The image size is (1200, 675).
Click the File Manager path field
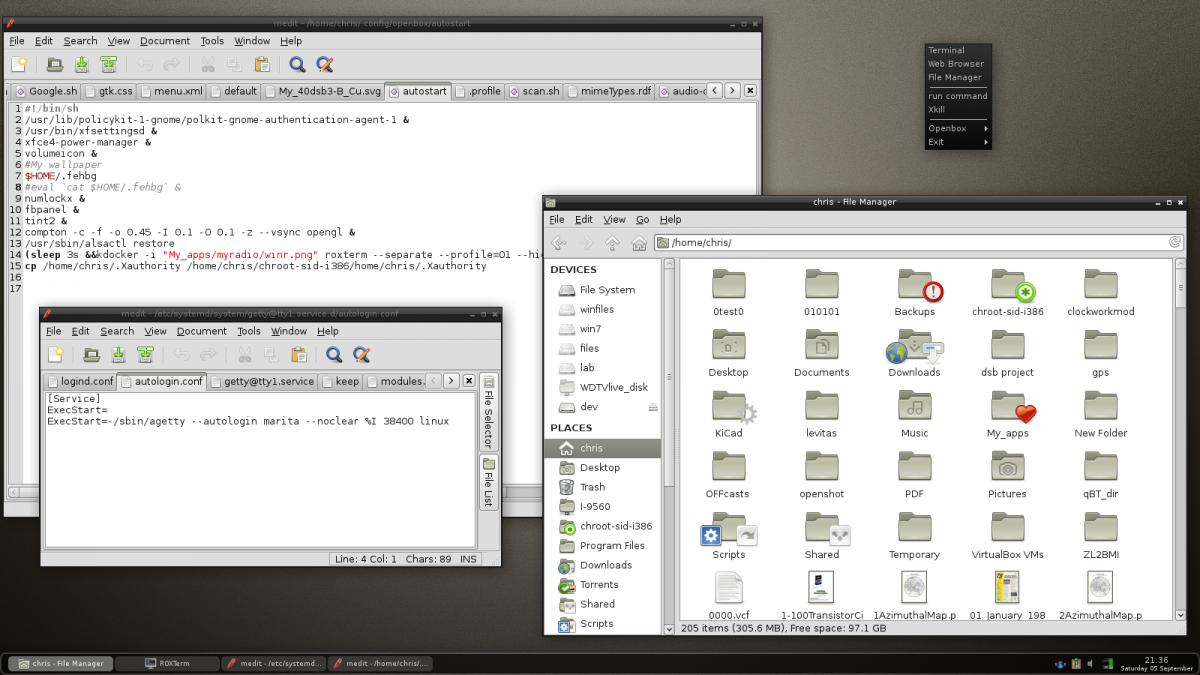click(x=919, y=242)
